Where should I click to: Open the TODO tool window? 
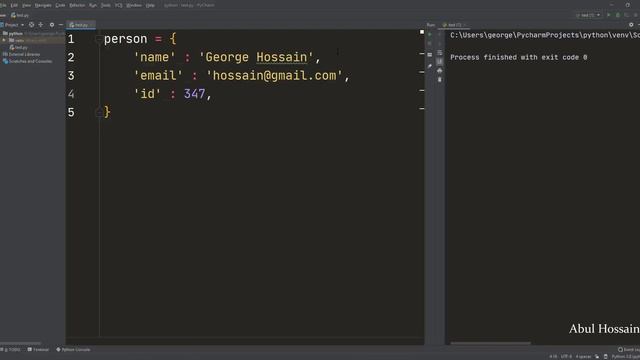(x=11, y=350)
